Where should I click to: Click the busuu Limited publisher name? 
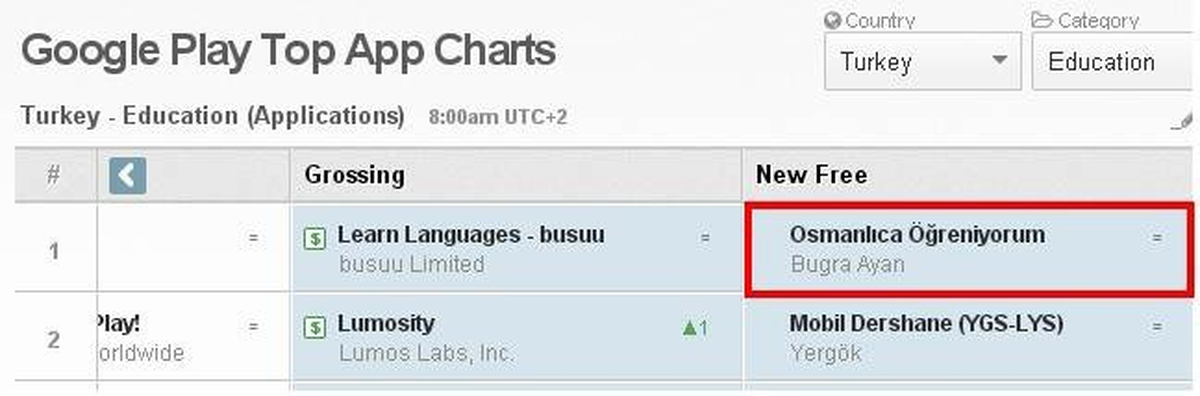point(411,265)
